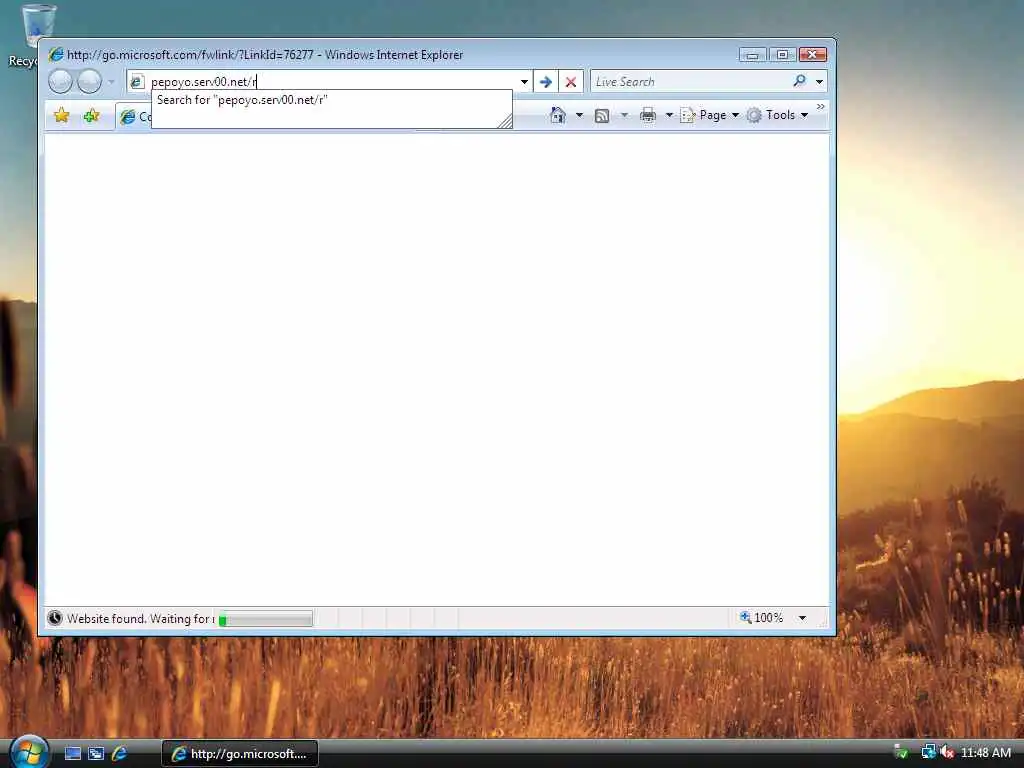1024x768 pixels.
Task: Click the Back navigation button
Action: pos(60,82)
